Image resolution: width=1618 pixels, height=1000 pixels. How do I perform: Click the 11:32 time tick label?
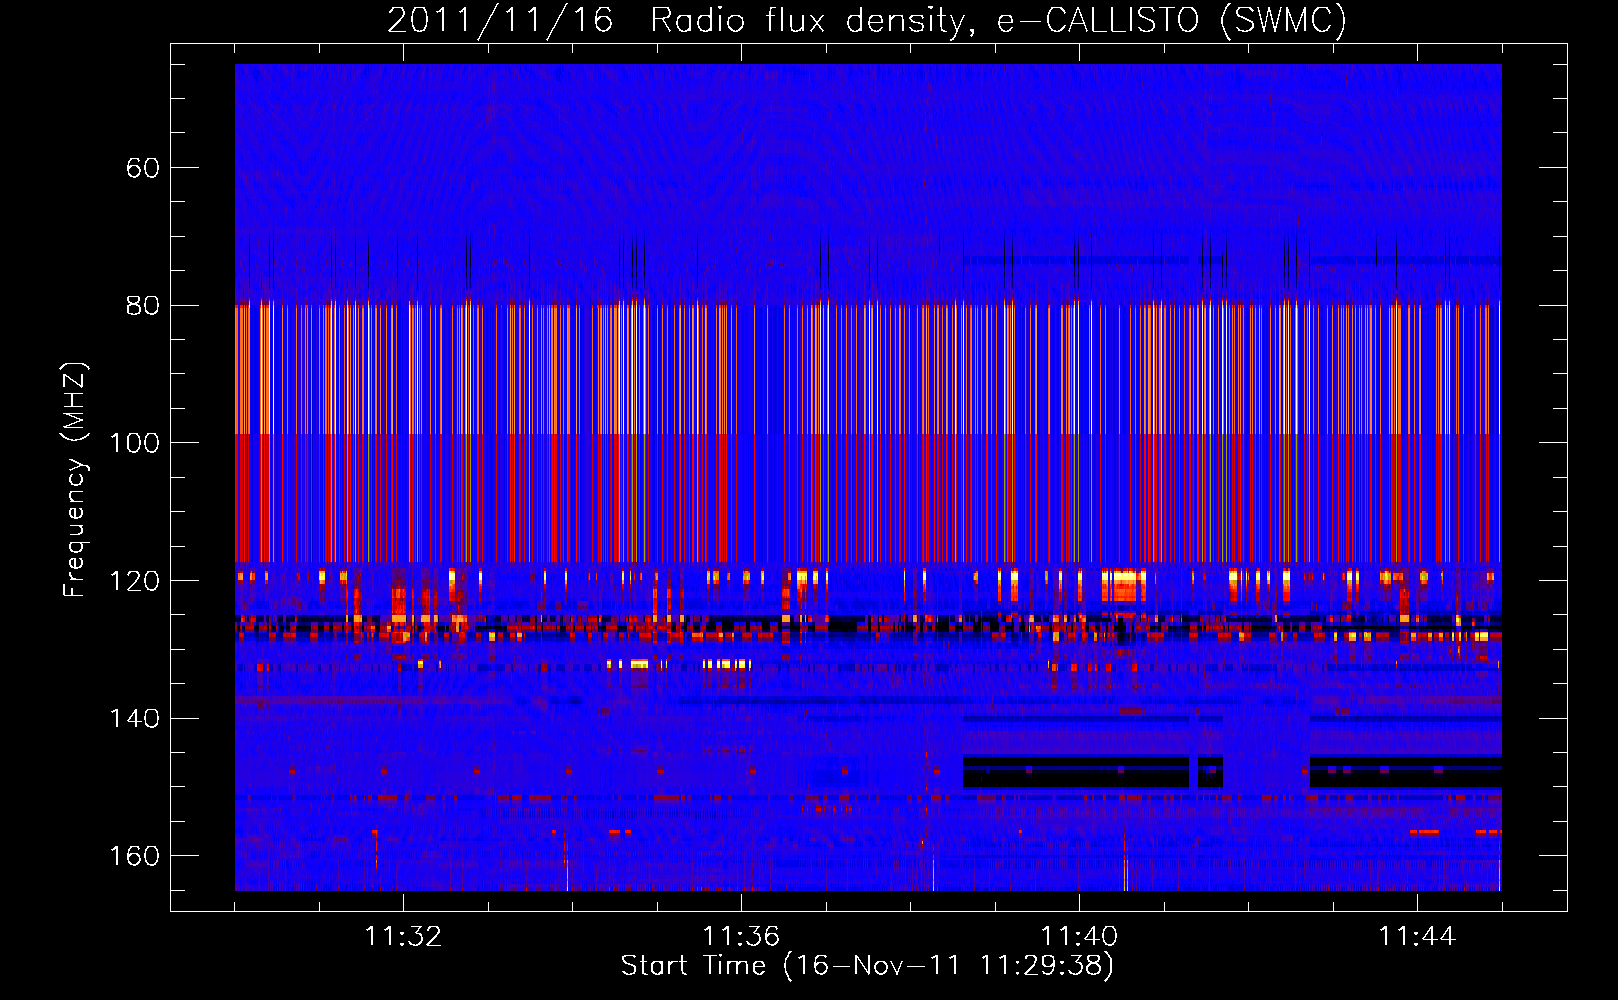403,937
